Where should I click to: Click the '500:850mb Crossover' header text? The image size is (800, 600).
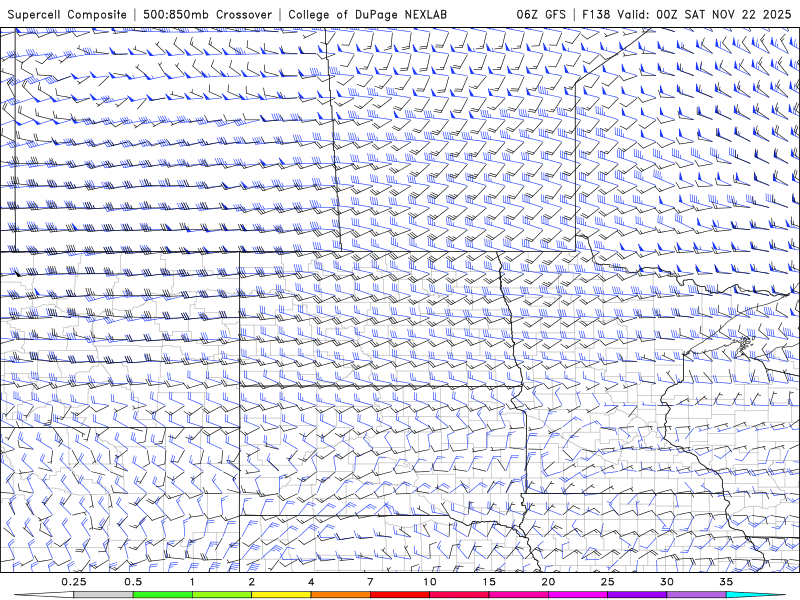pyautogui.click(x=207, y=14)
